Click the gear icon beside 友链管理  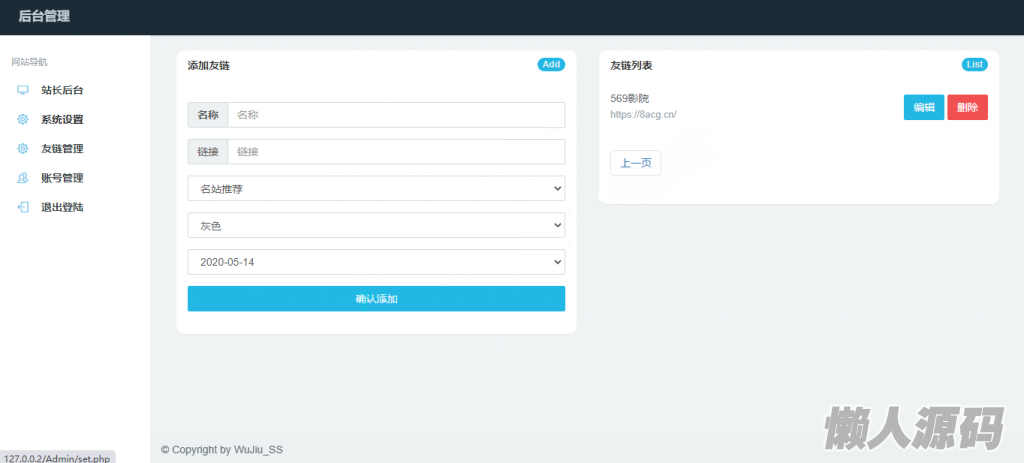(x=23, y=148)
